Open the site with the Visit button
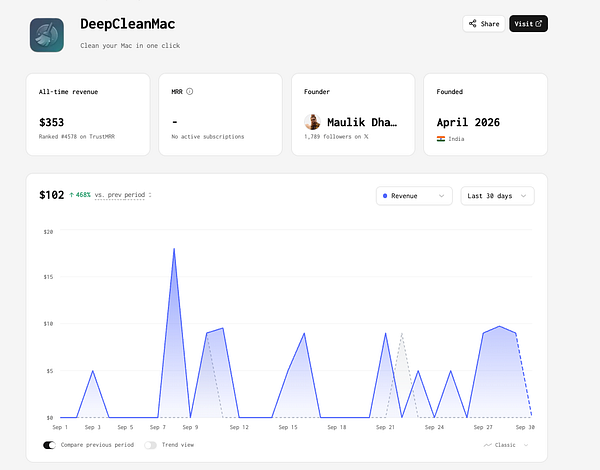The height and width of the screenshot is (470, 600). tap(528, 24)
